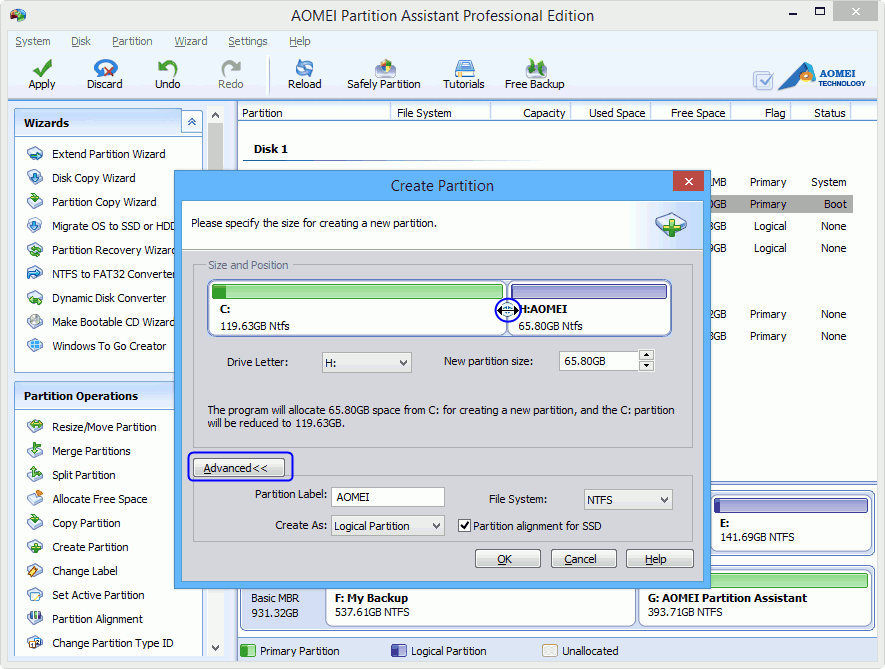Select the E: 141.69GB NTFS partition block
This screenshot has width=885, height=669.
pos(790,522)
